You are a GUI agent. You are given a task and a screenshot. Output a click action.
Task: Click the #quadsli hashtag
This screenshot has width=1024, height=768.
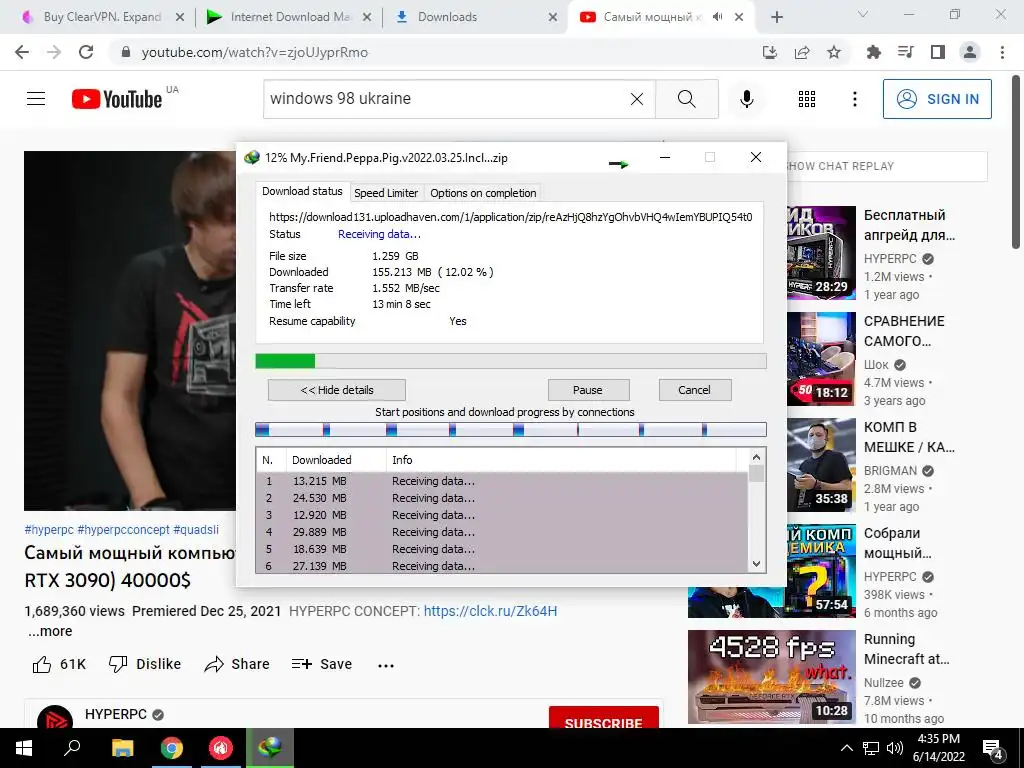pyautogui.click(x=196, y=530)
